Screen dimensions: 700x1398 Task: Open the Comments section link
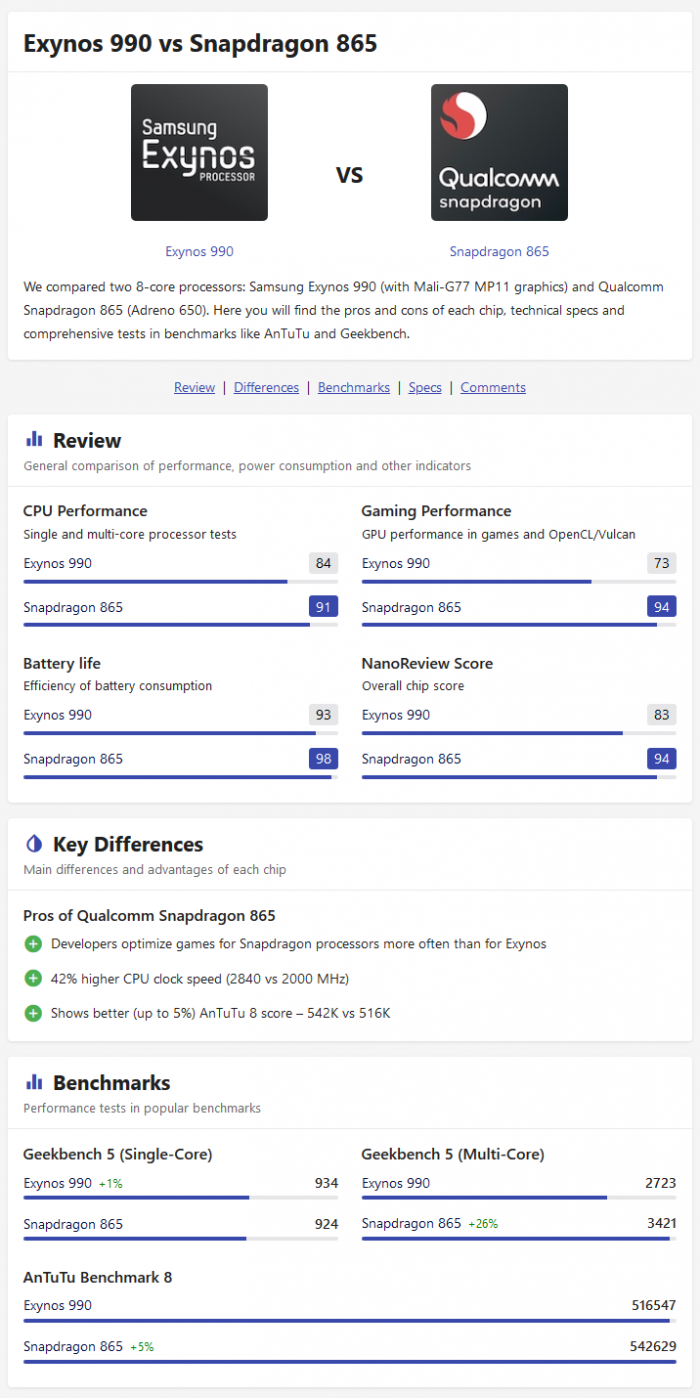click(x=493, y=387)
